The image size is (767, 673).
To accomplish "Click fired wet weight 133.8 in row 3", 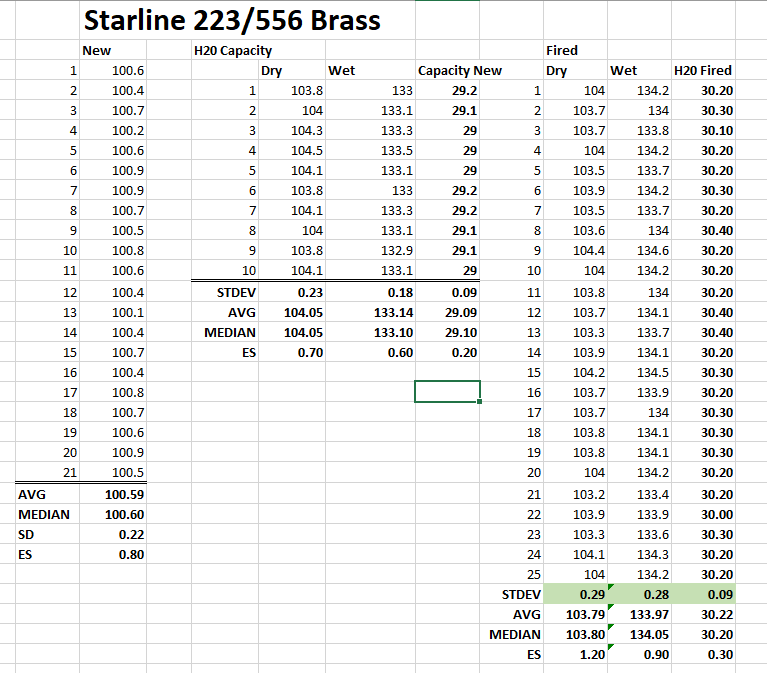I will click(639, 131).
